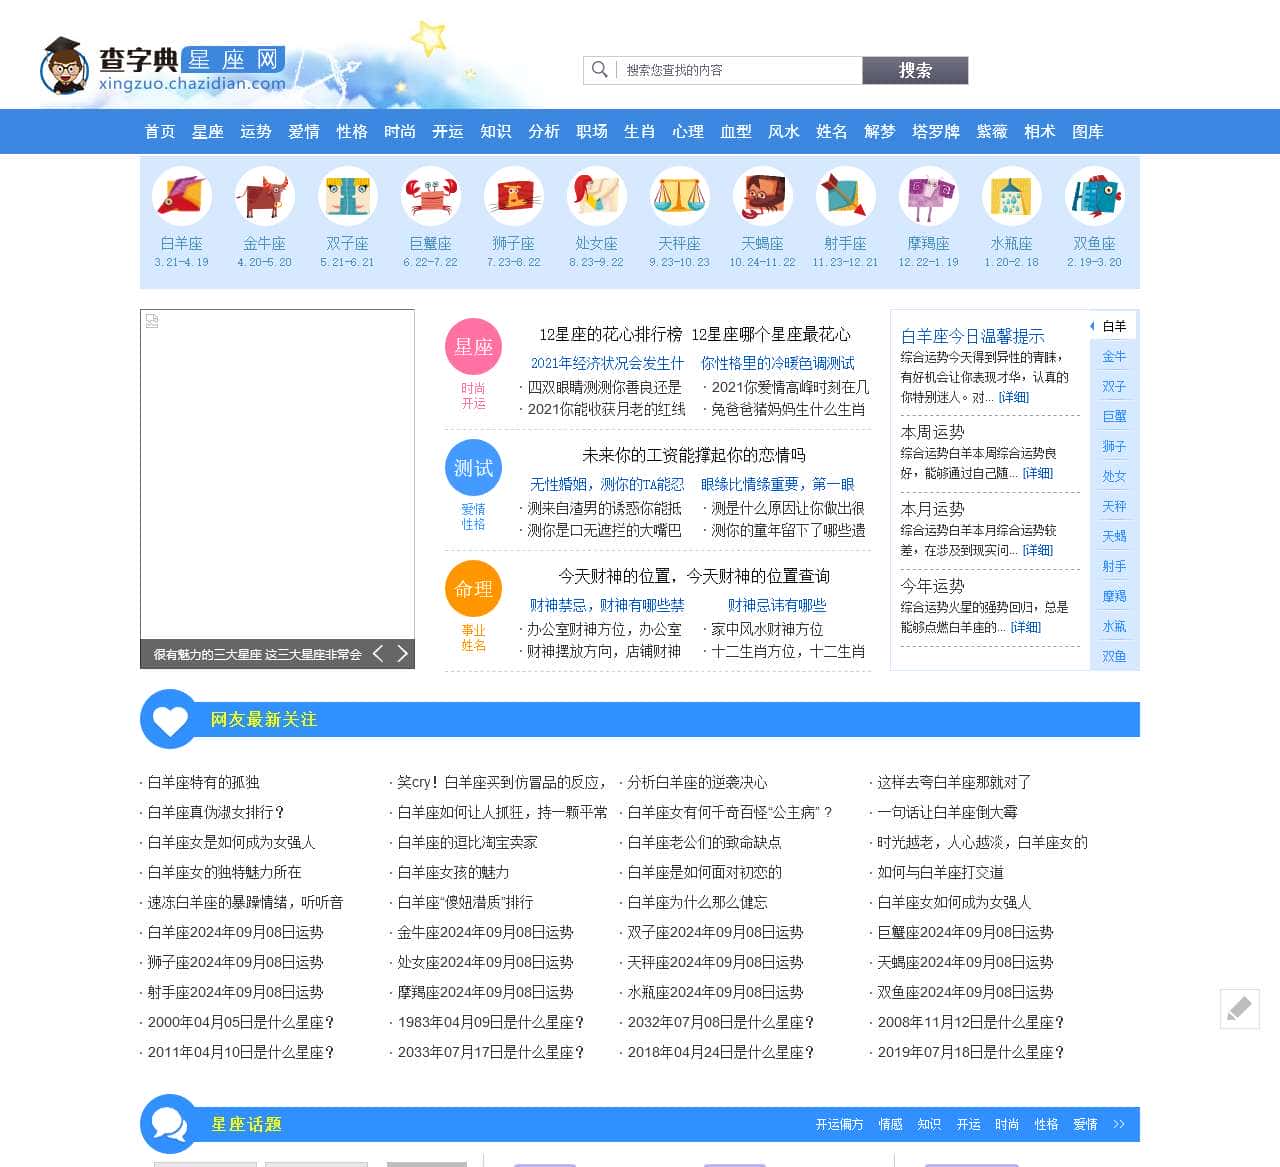The width and height of the screenshot is (1280, 1167).
Task: Expand more topics via the >> arrow
Action: coord(1118,1124)
